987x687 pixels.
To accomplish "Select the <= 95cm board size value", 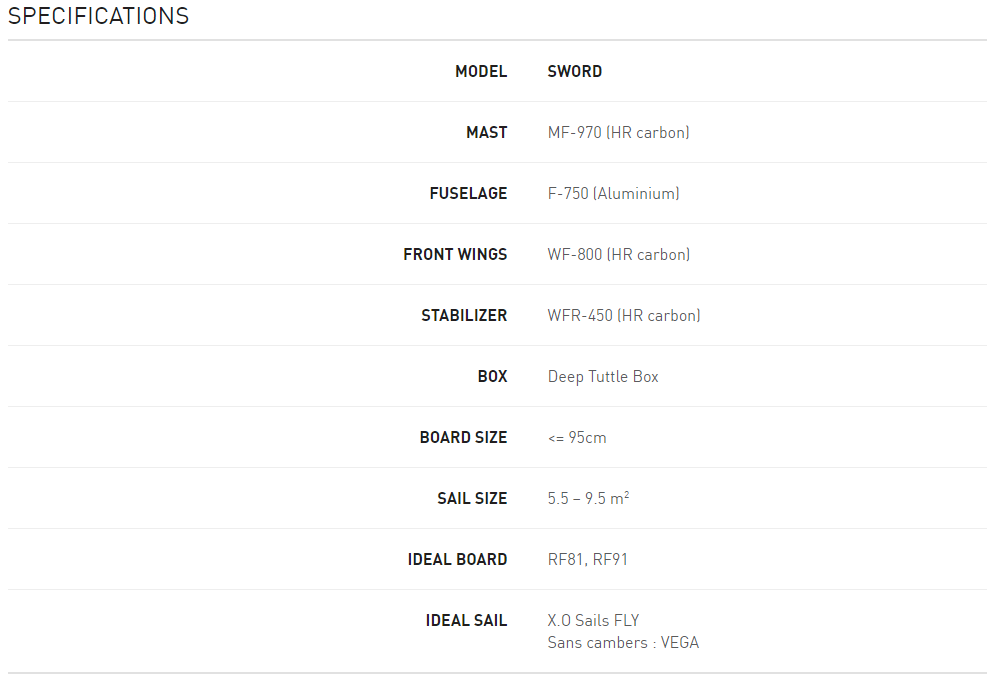I will click(x=577, y=438).
